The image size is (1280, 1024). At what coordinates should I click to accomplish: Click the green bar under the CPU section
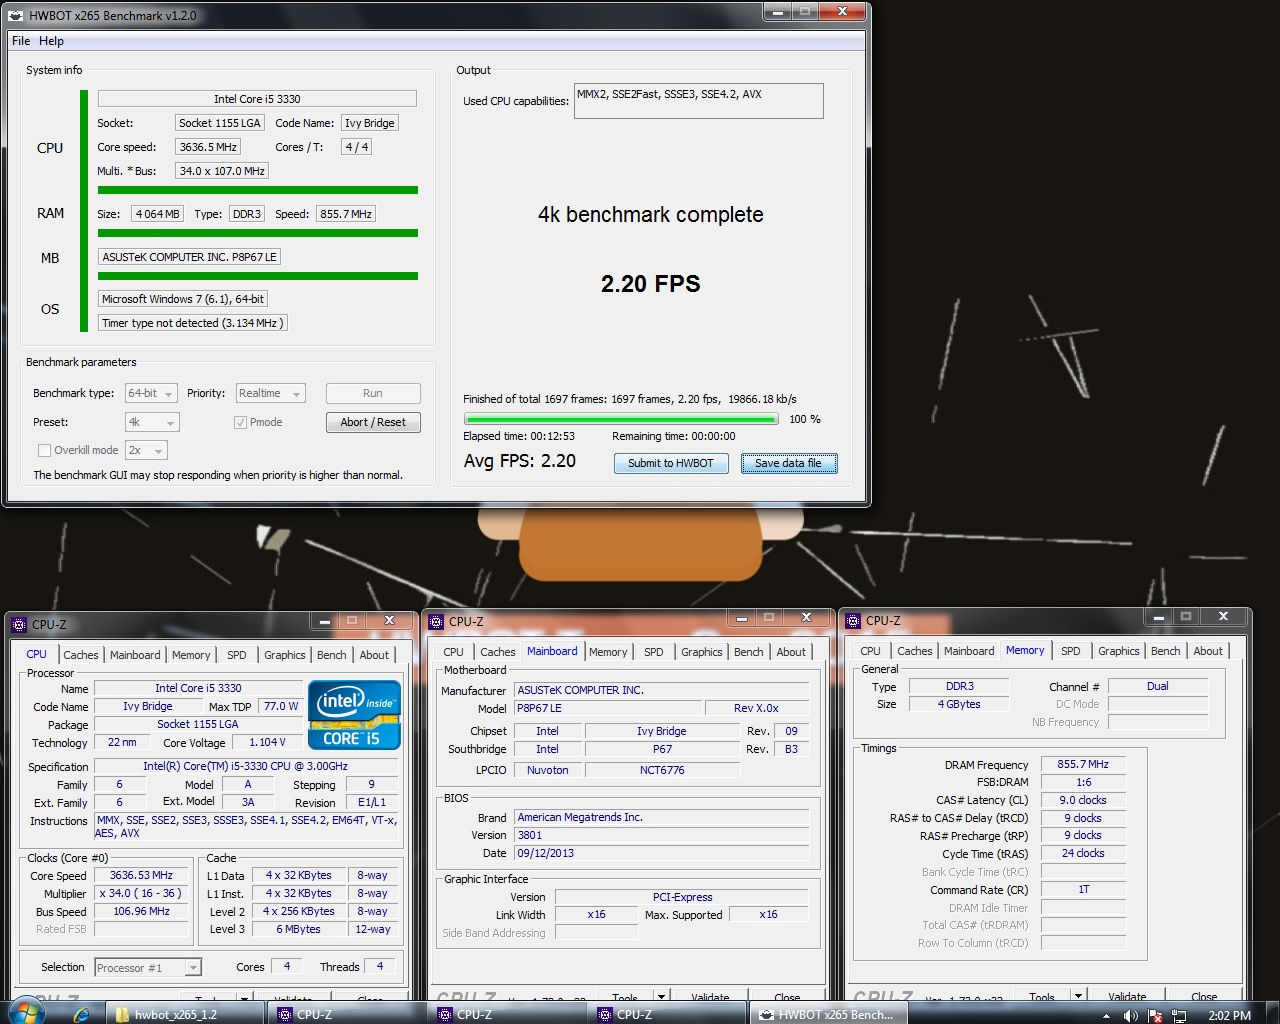pos(258,190)
